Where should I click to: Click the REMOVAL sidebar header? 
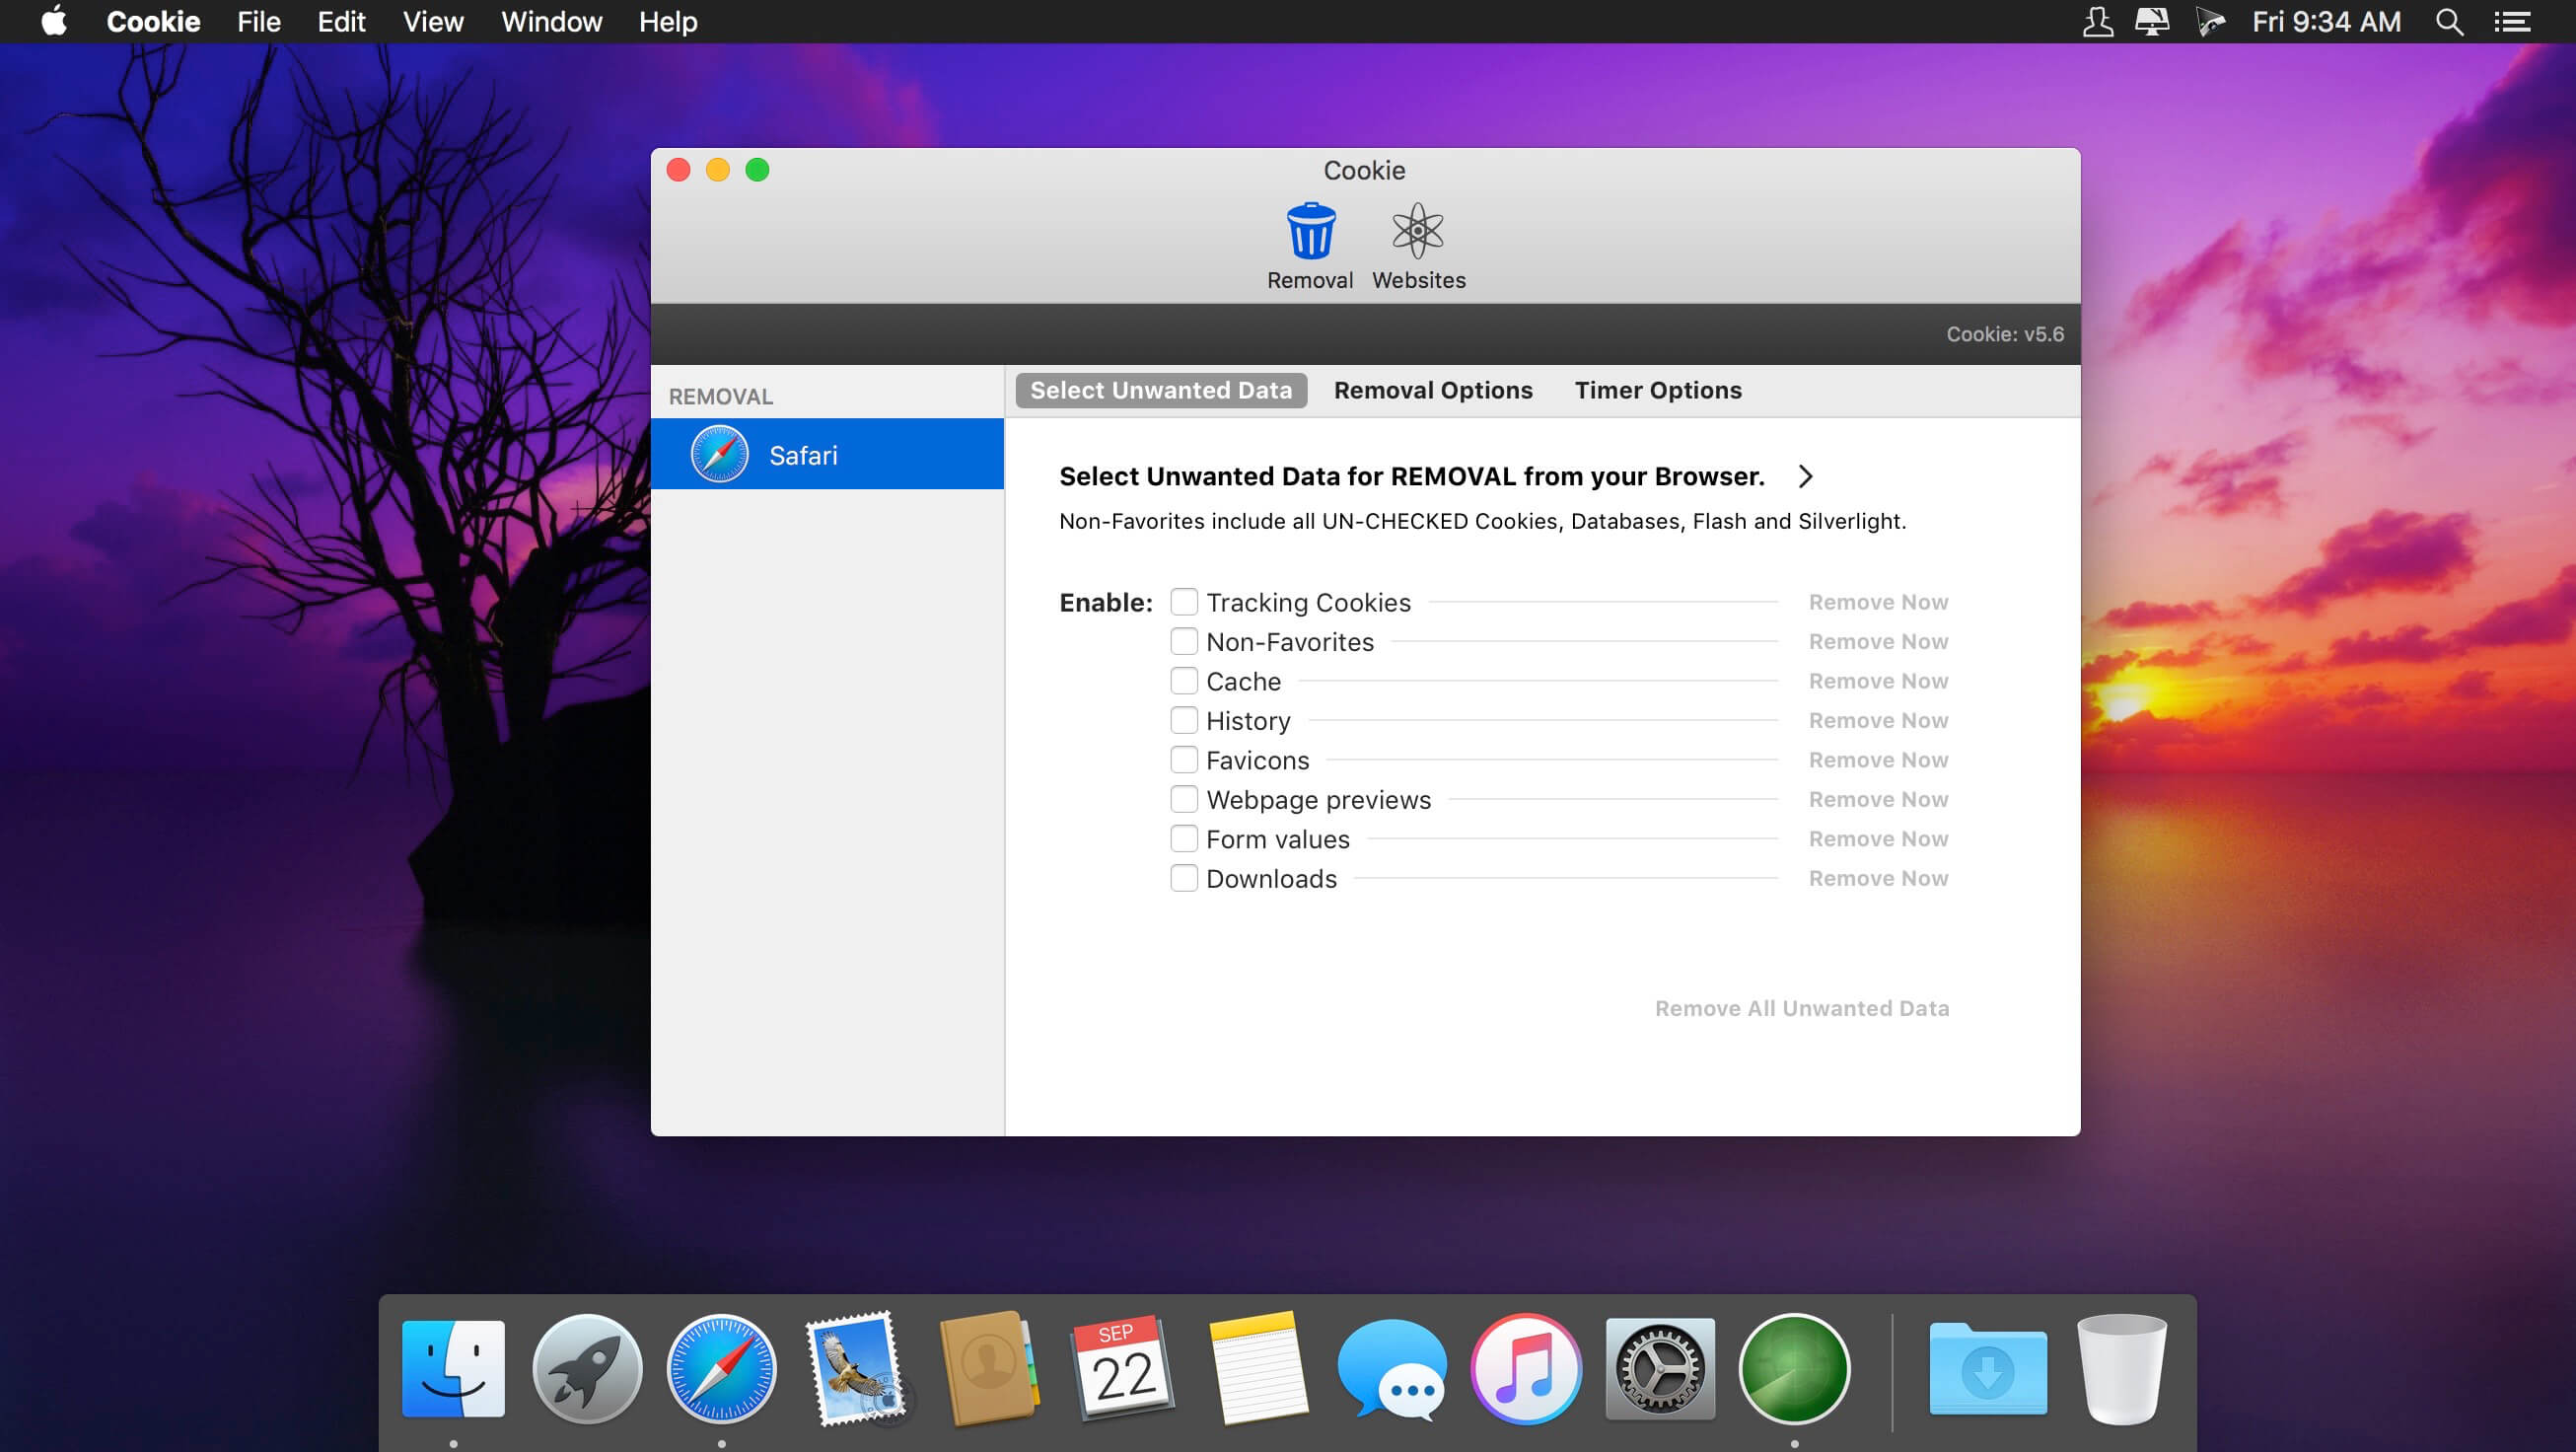(x=720, y=396)
